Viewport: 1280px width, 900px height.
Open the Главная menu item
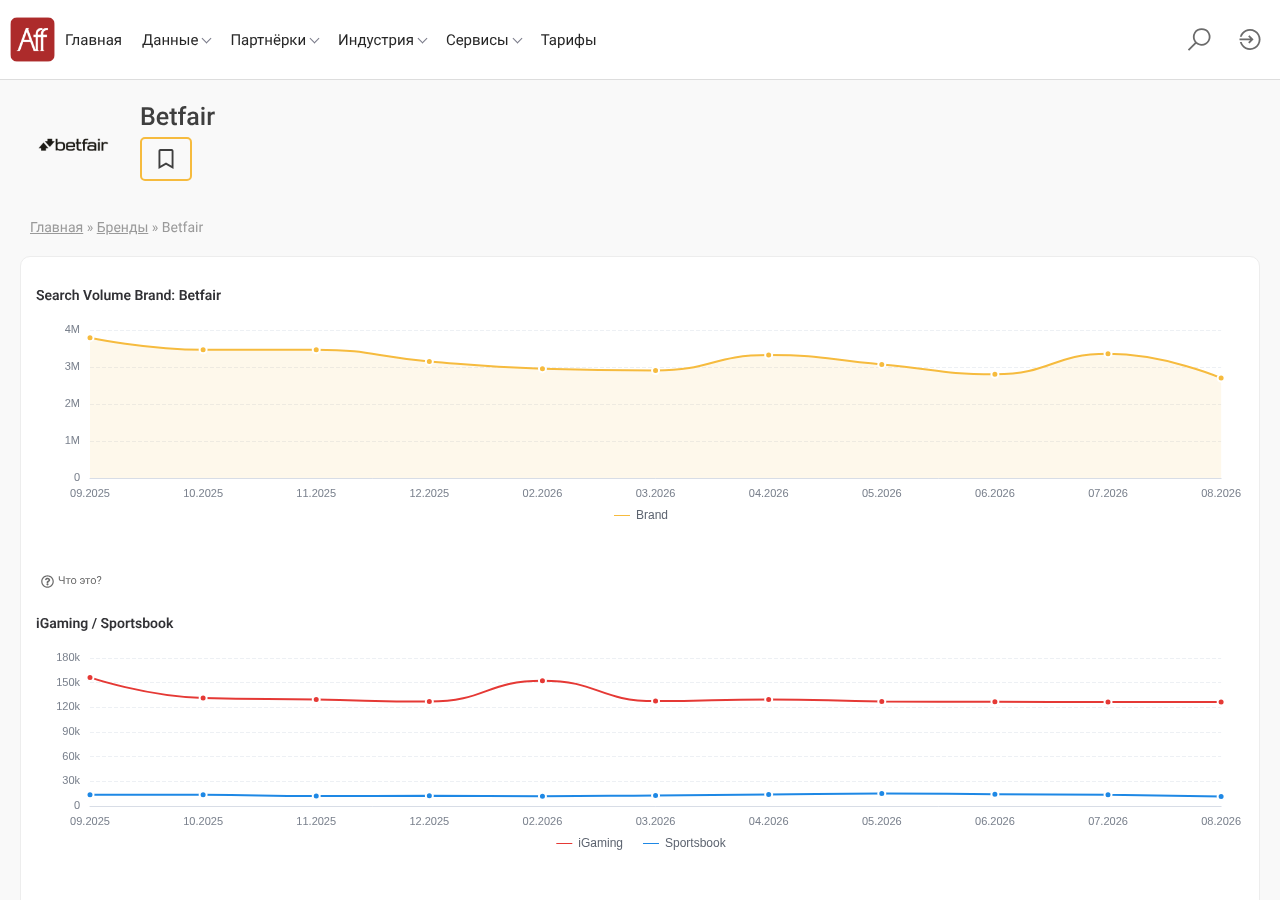click(x=93, y=40)
